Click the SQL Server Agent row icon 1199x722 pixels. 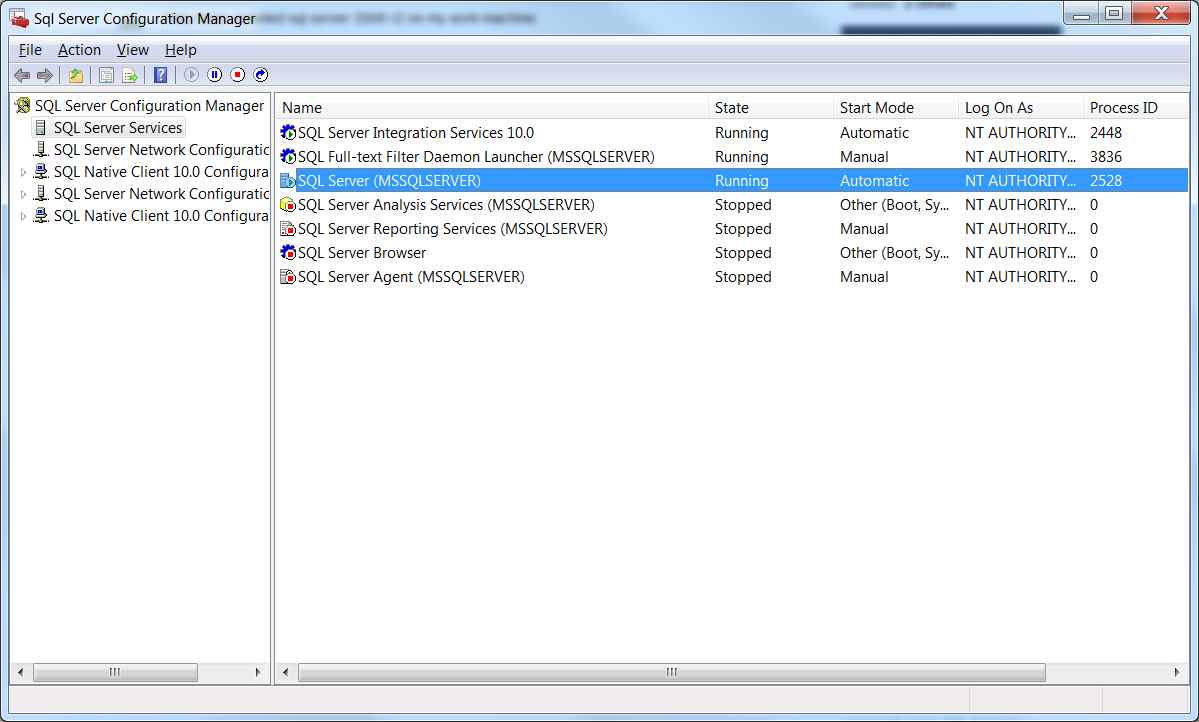click(x=288, y=277)
